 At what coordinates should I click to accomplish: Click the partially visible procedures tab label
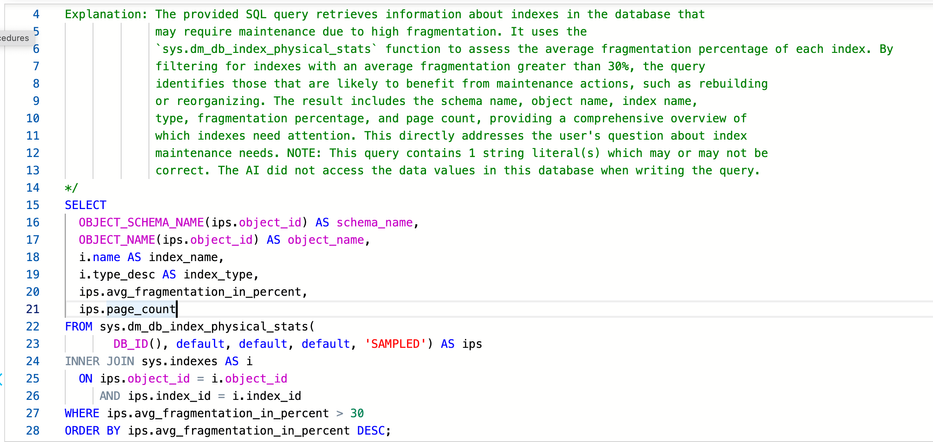point(14,37)
